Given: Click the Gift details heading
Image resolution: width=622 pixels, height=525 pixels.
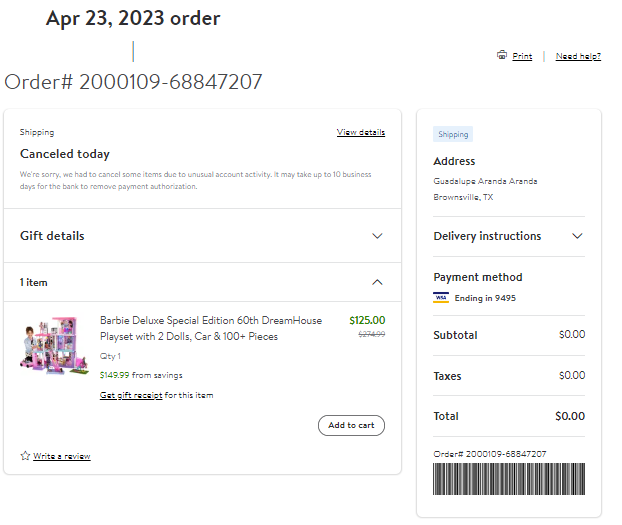Looking at the screenshot, I should pos(52,236).
